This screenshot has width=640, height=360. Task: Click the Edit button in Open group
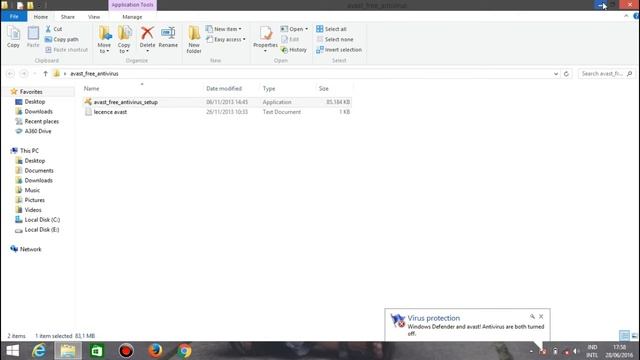[290, 39]
